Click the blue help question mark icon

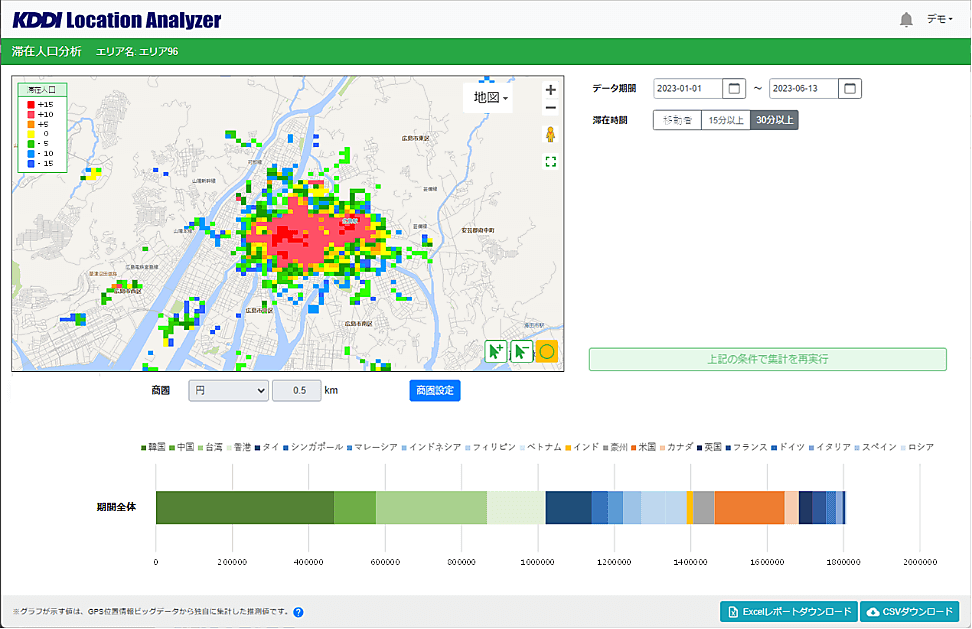[x=298, y=612]
